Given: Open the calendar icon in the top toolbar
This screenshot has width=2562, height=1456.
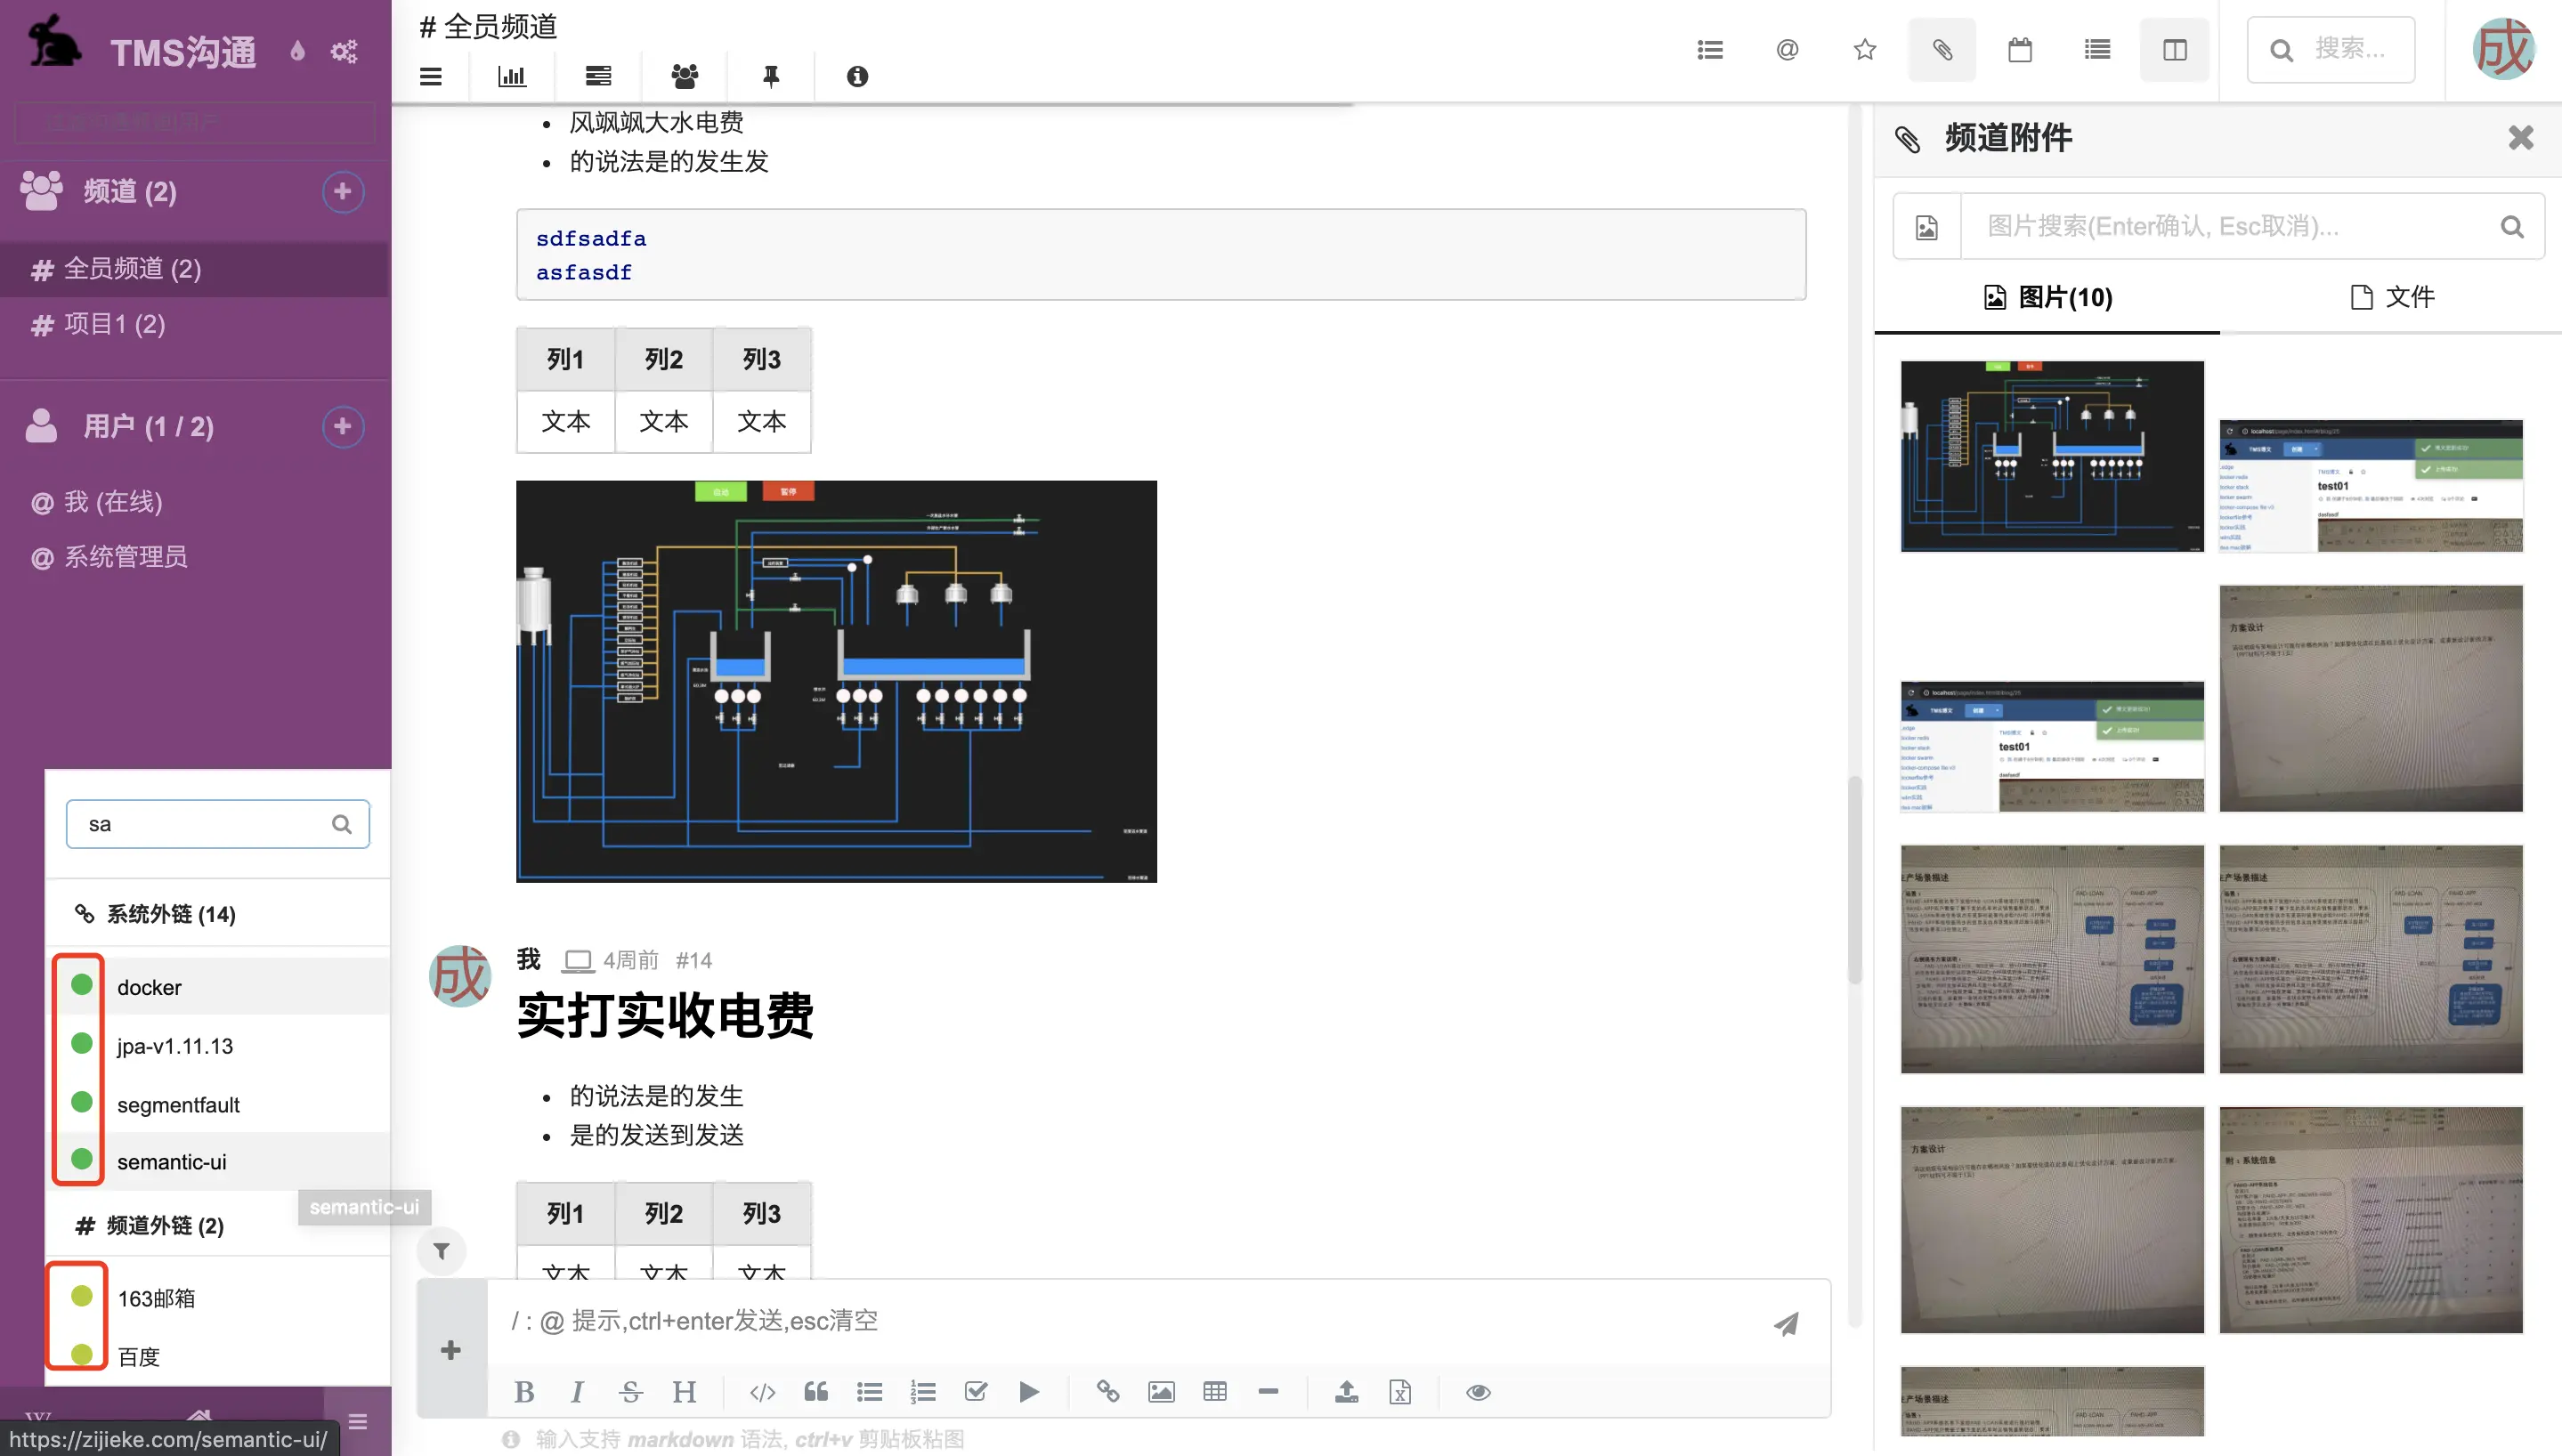Looking at the screenshot, I should click(2020, 49).
